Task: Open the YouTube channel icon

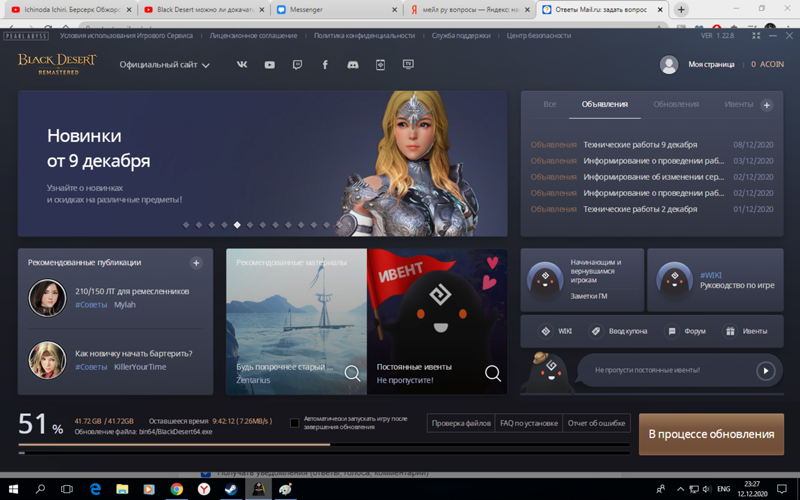Action: coord(269,65)
